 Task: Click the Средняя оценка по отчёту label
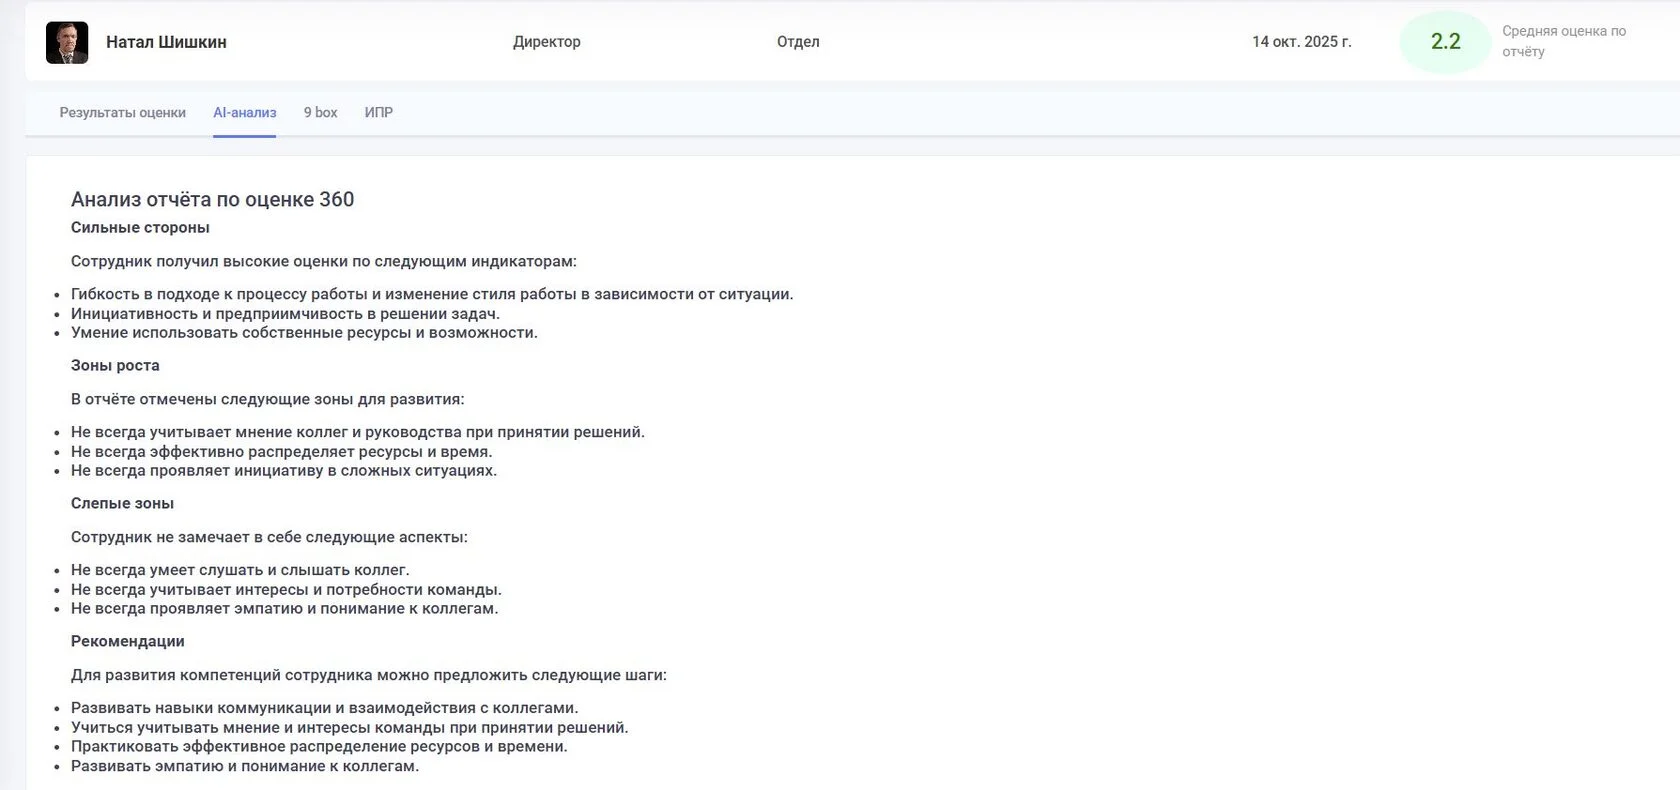[x=1563, y=41]
